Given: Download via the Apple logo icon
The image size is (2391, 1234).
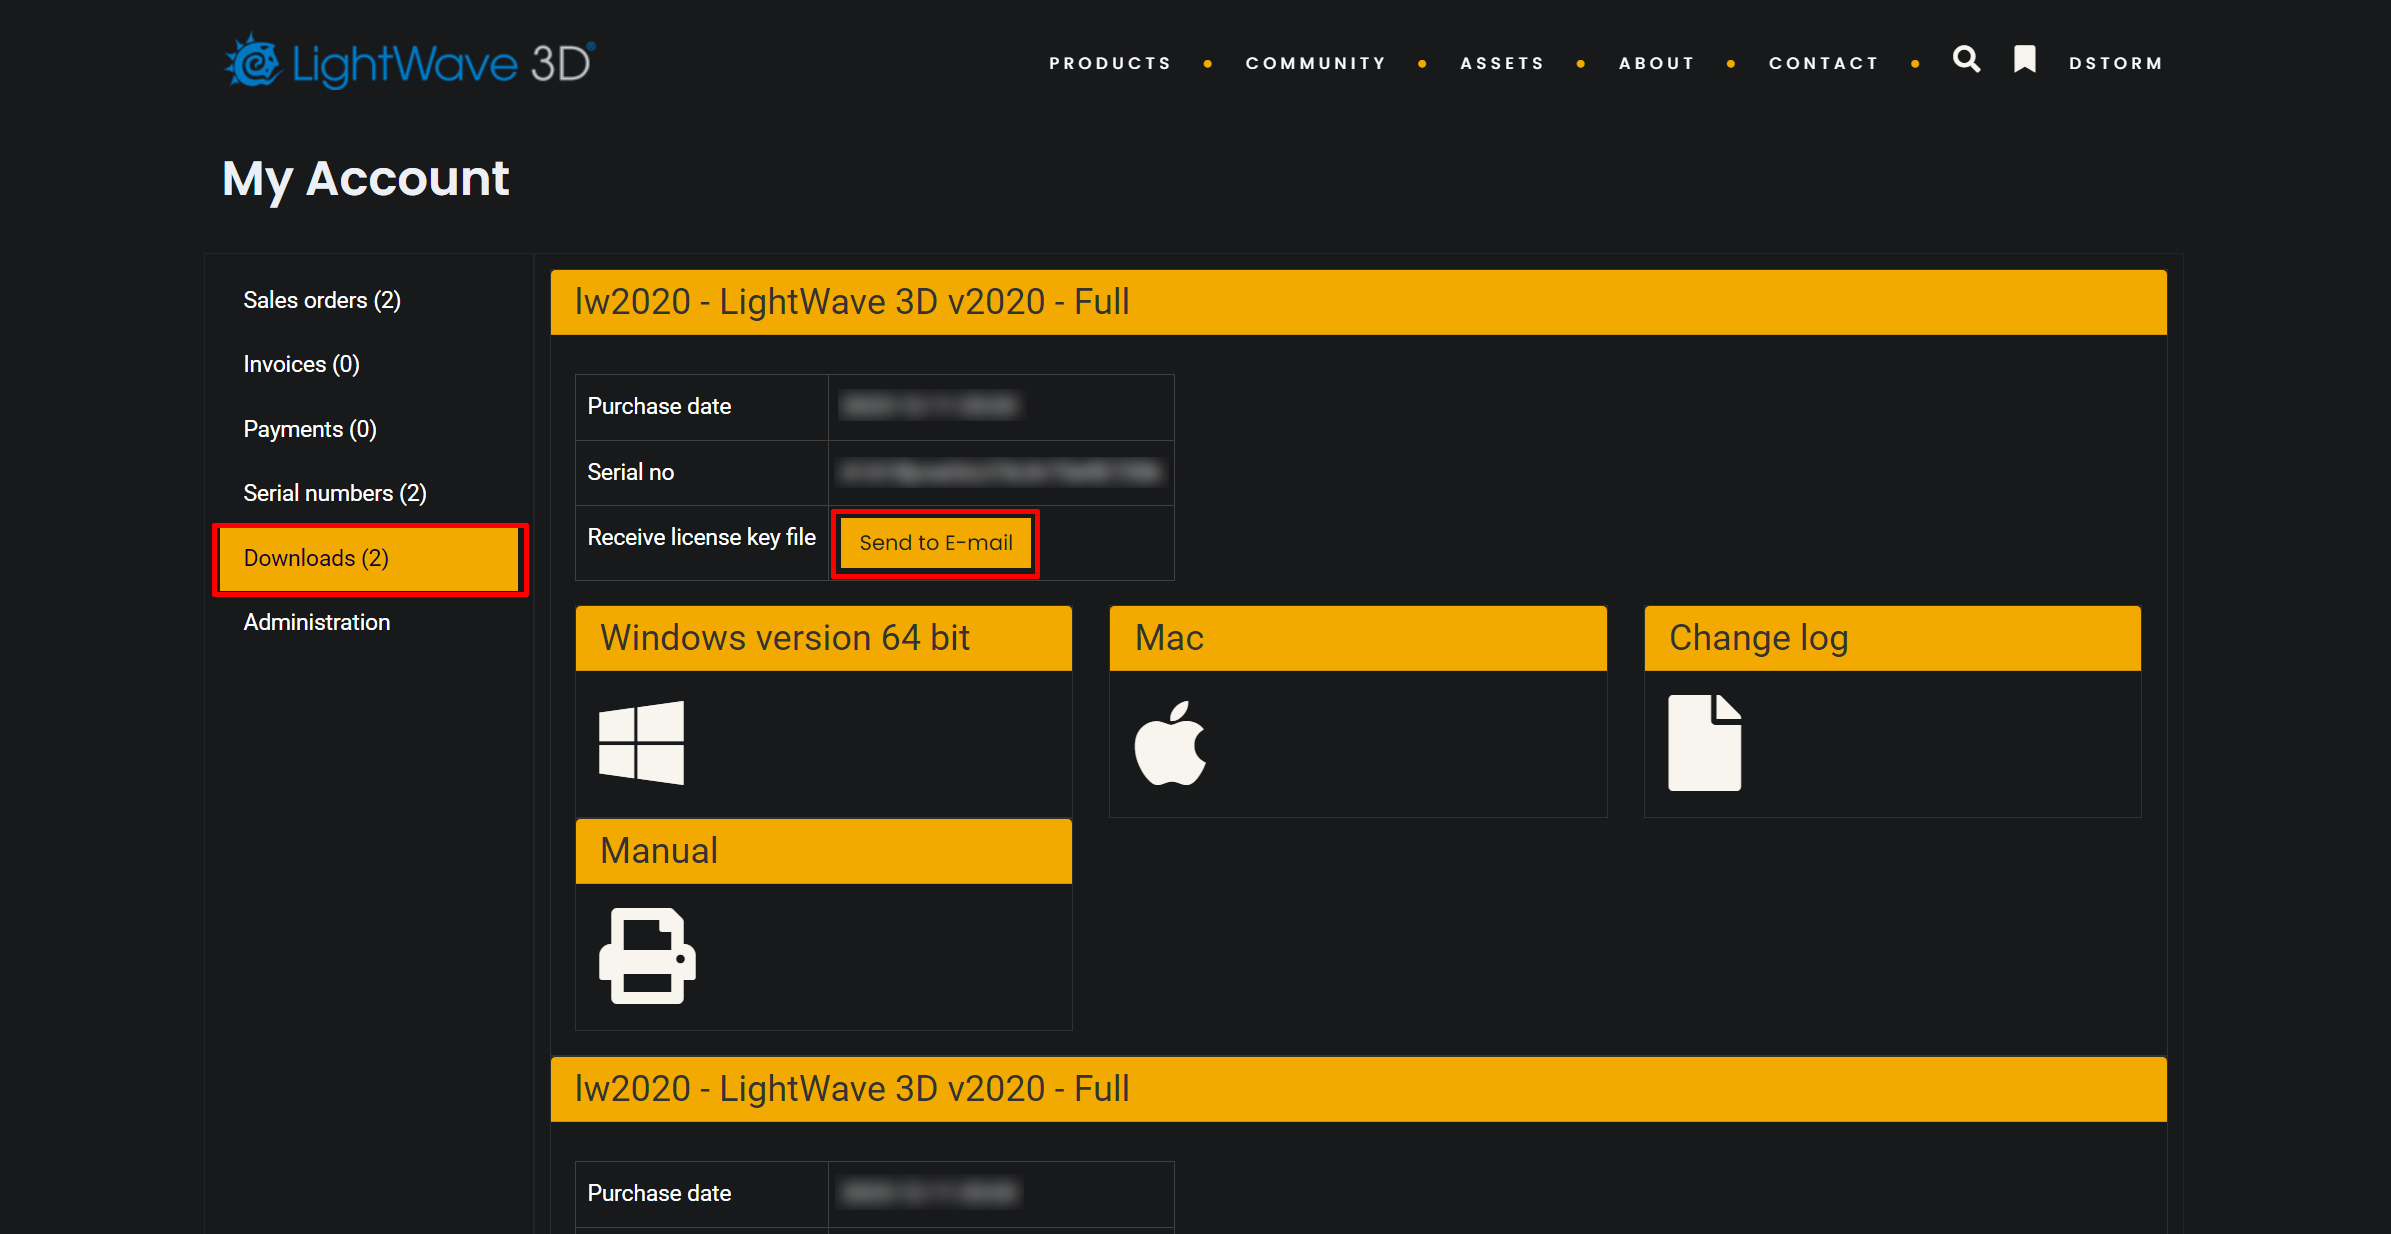Looking at the screenshot, I should point(1170,743).
